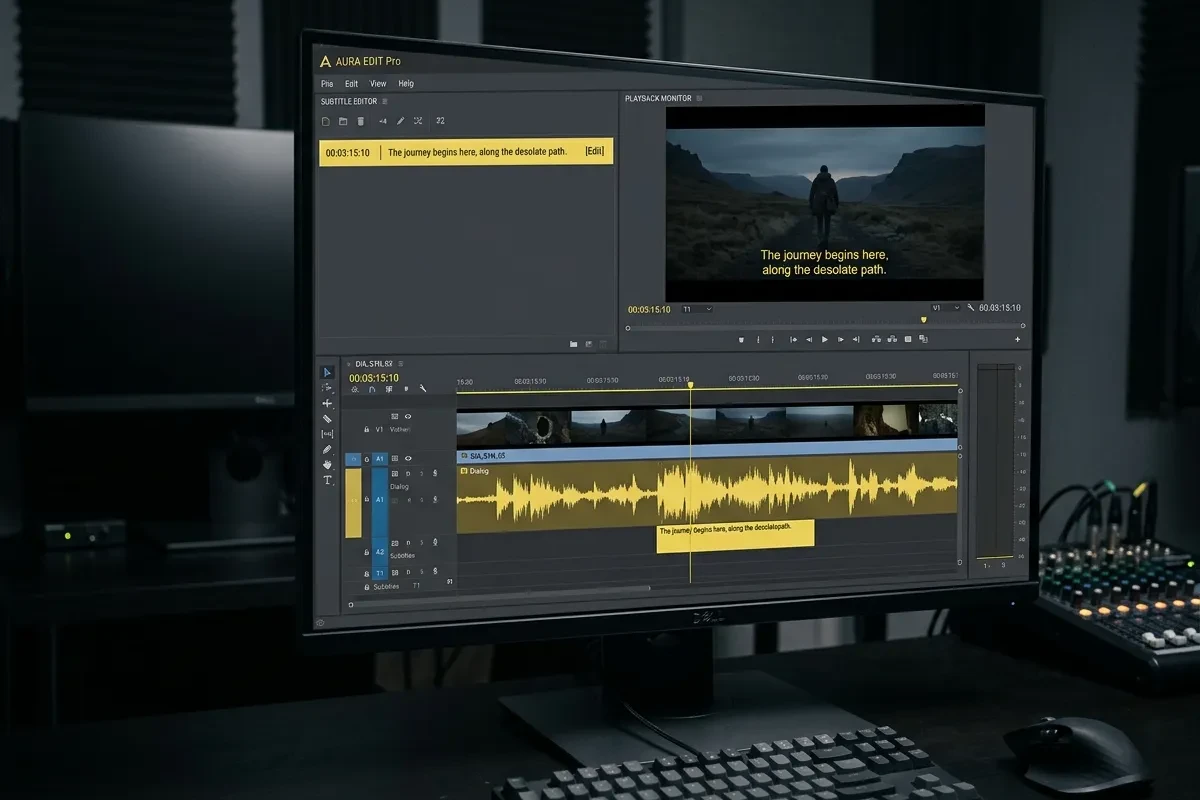Click the wrench settings icon in playback monitor
Screen dimensions: 1200x800
970,307
